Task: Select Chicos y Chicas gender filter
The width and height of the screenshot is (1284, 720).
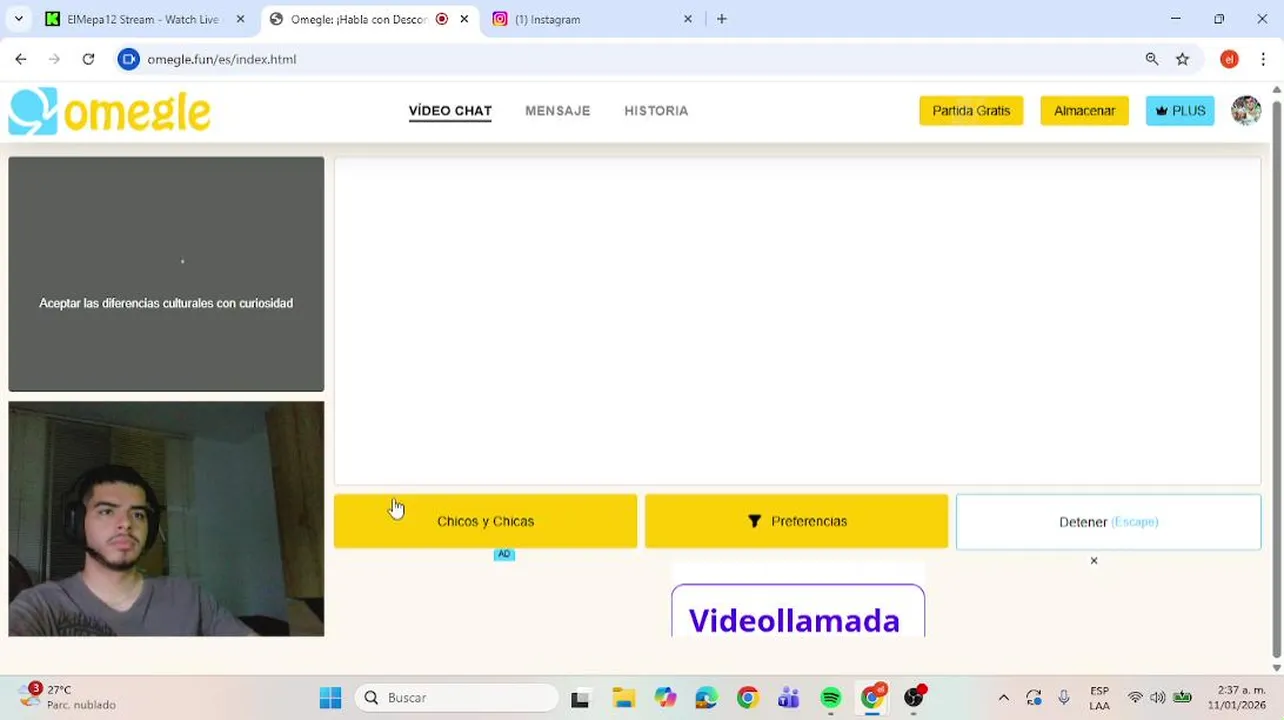Action: pos(485,521)
